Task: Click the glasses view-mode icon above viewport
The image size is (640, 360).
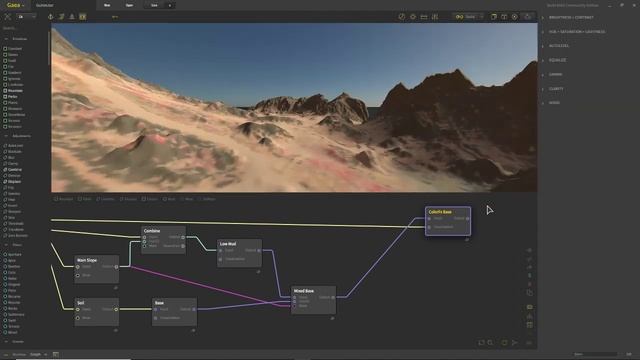Action: pos(459,17)
